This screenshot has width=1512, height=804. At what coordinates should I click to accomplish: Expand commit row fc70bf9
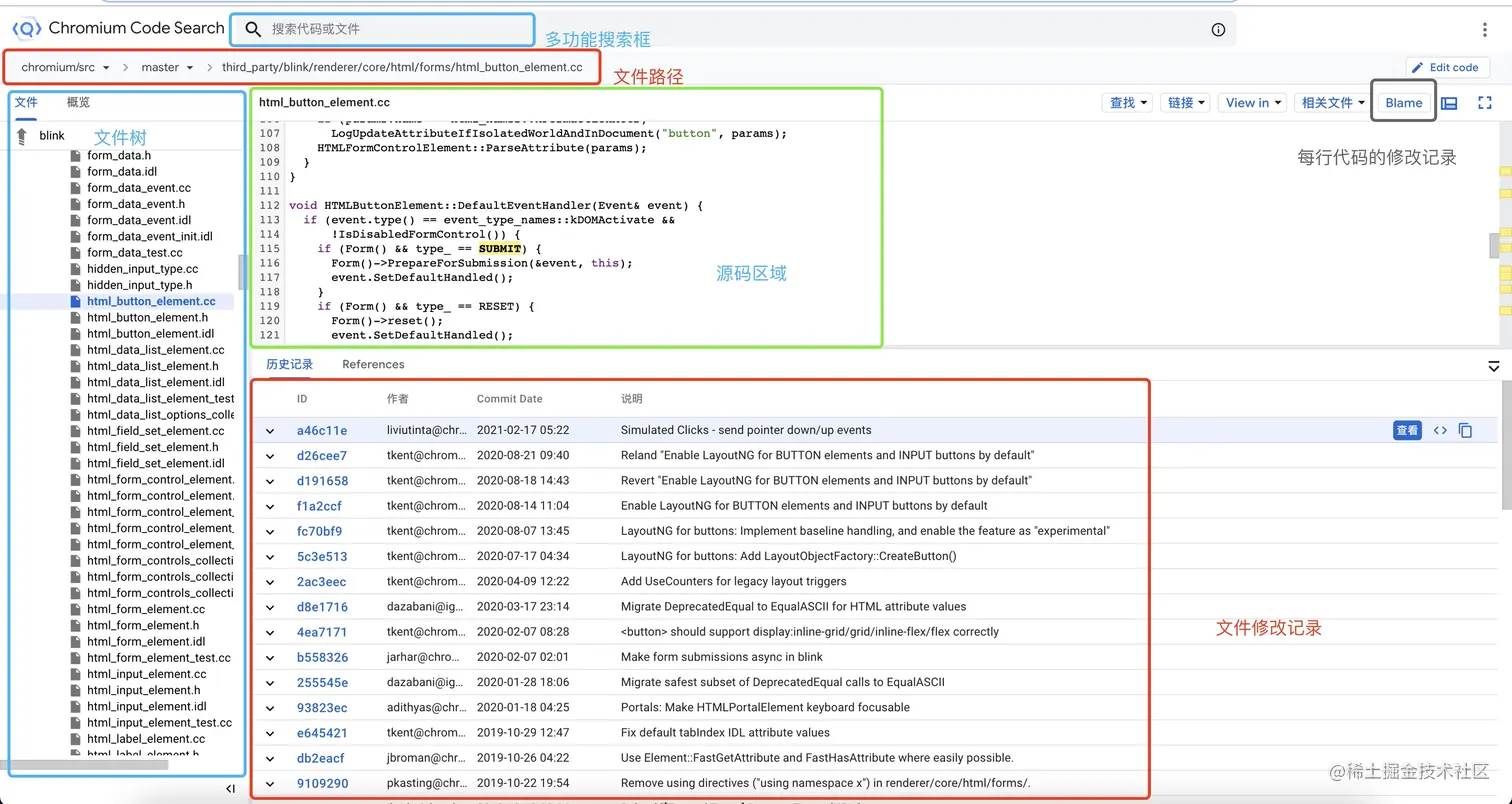coord(269,531)
